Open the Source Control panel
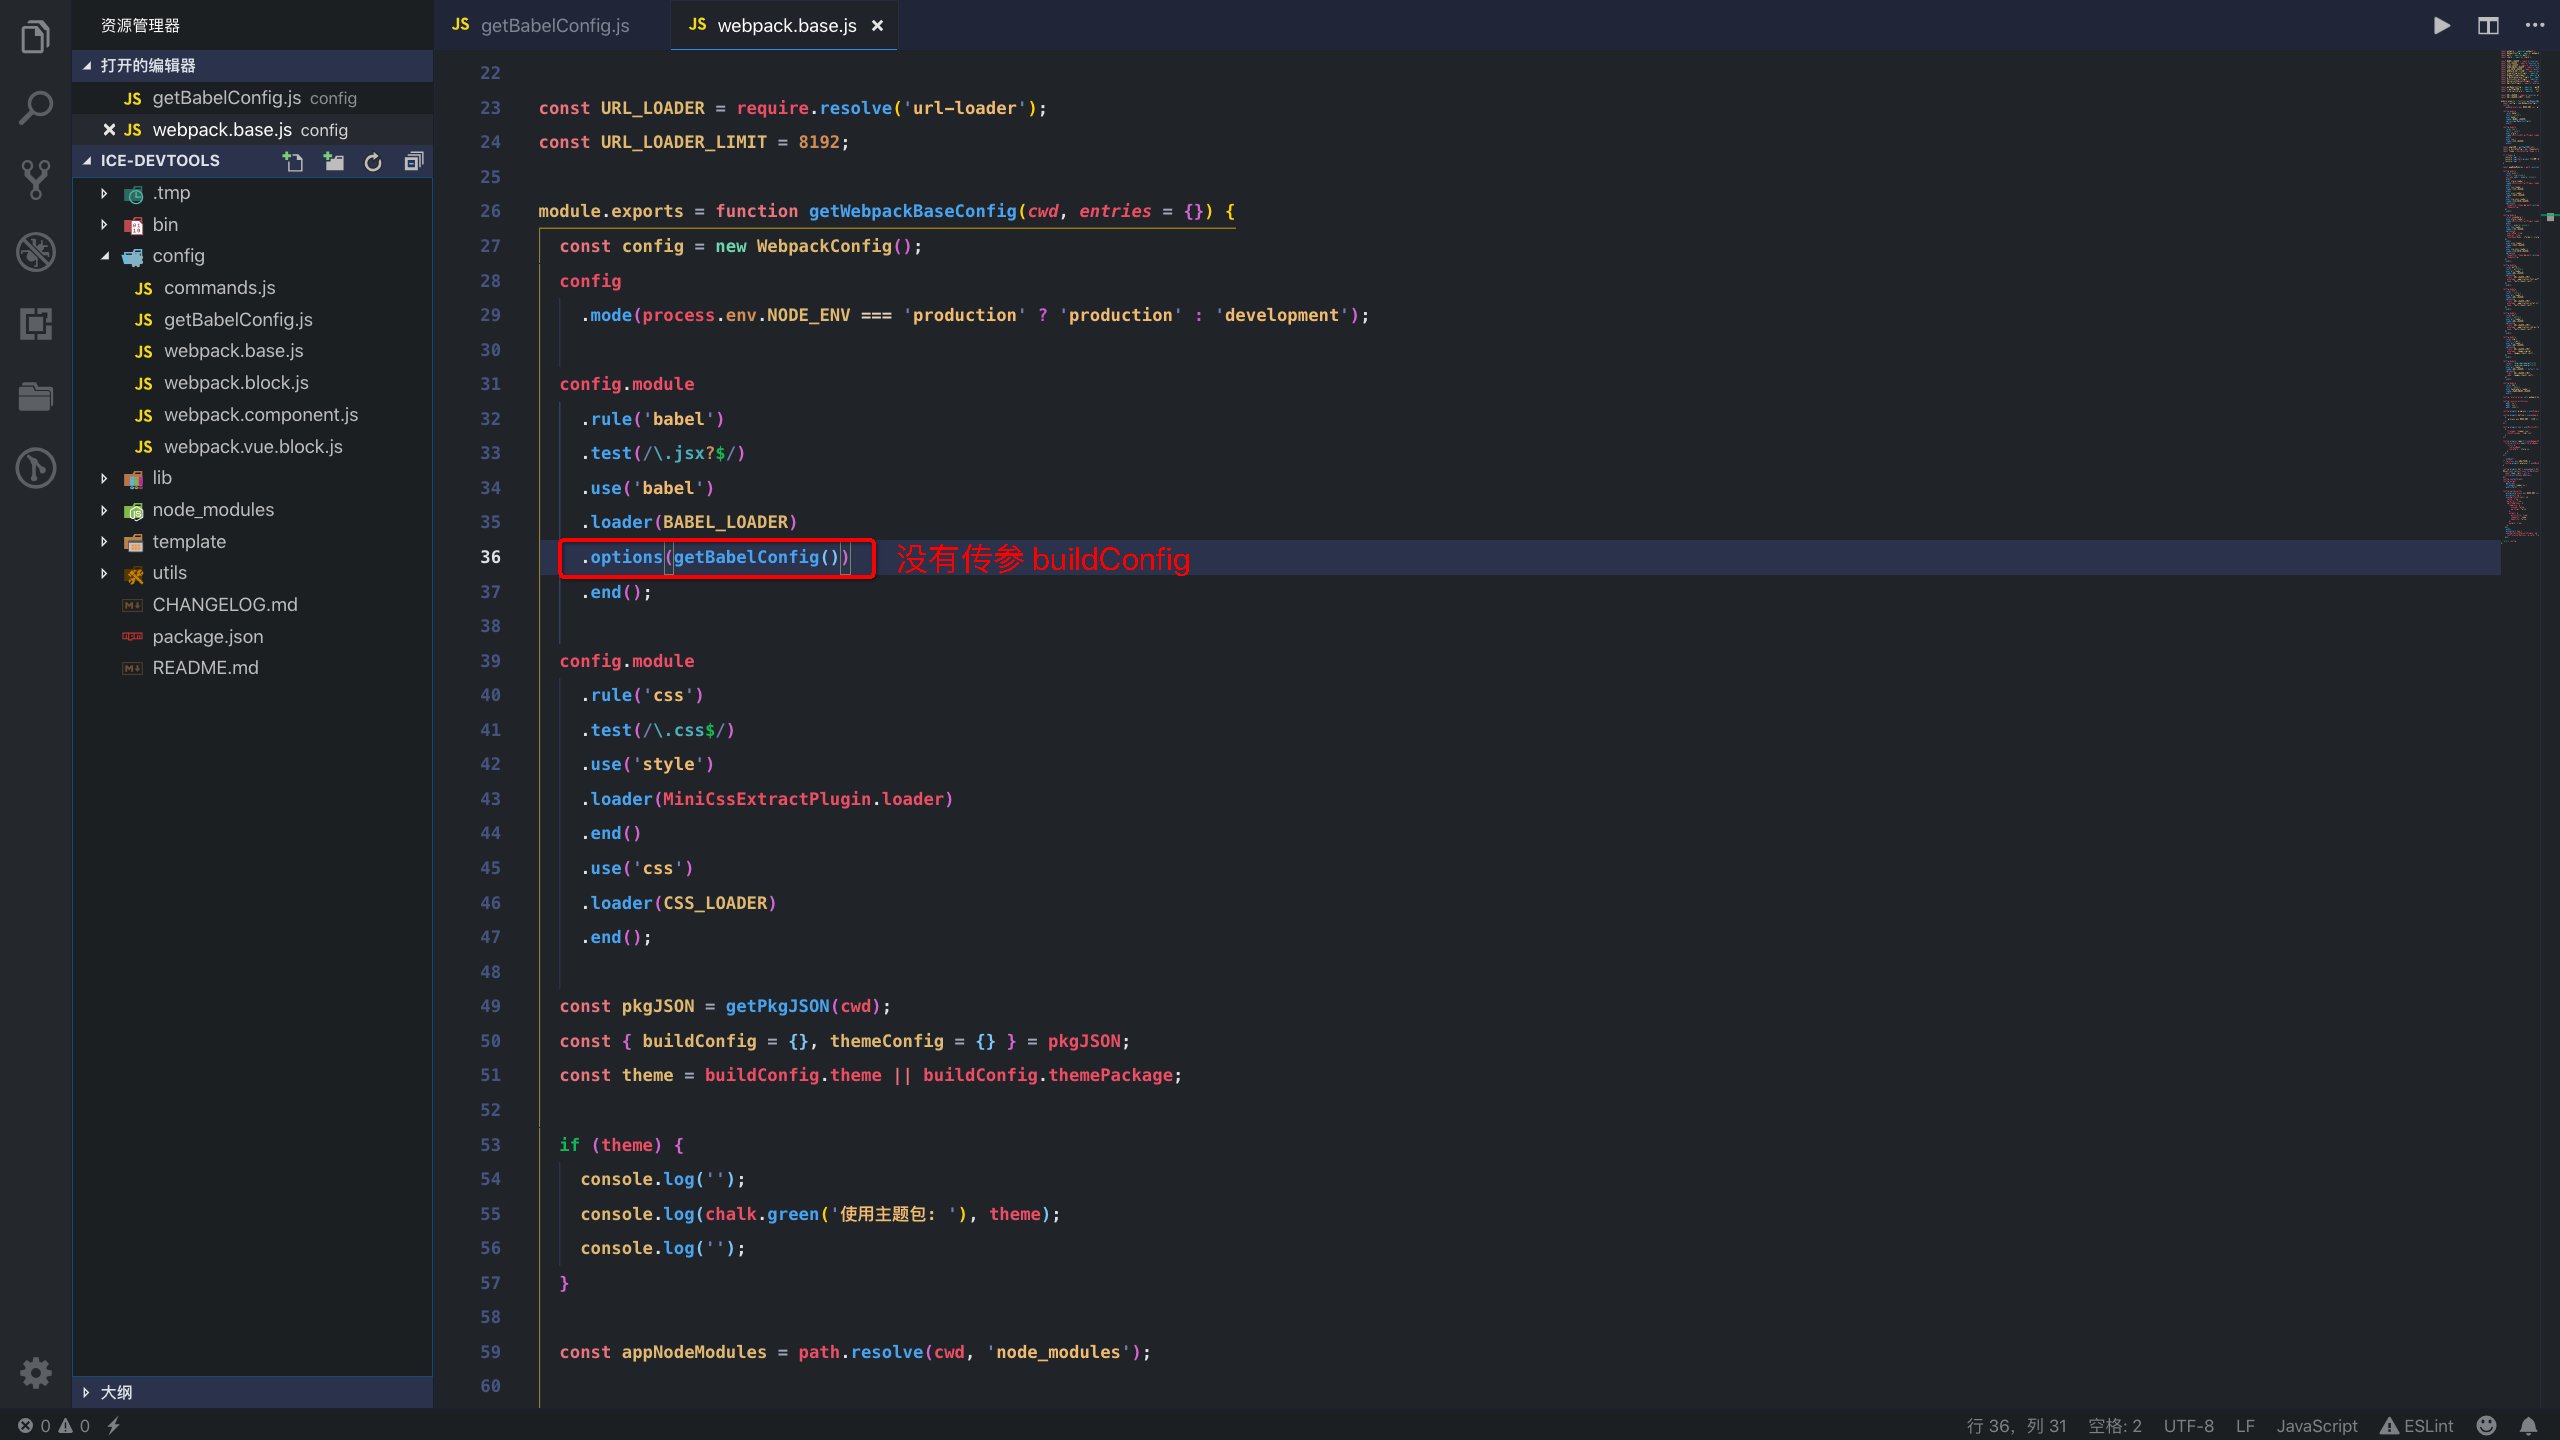Viewport: 2560px width, 1440px height. [35, 180]
